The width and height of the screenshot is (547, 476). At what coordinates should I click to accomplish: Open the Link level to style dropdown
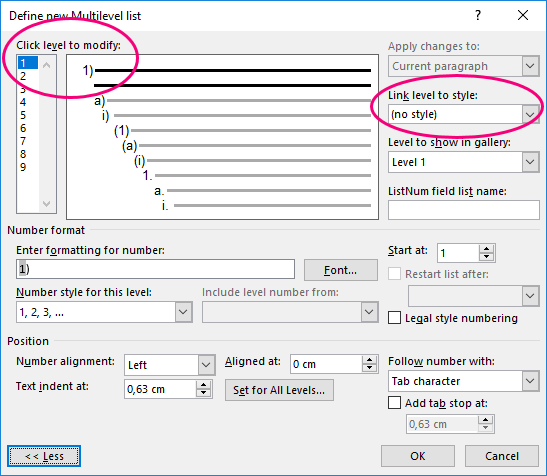coord(530,114)
